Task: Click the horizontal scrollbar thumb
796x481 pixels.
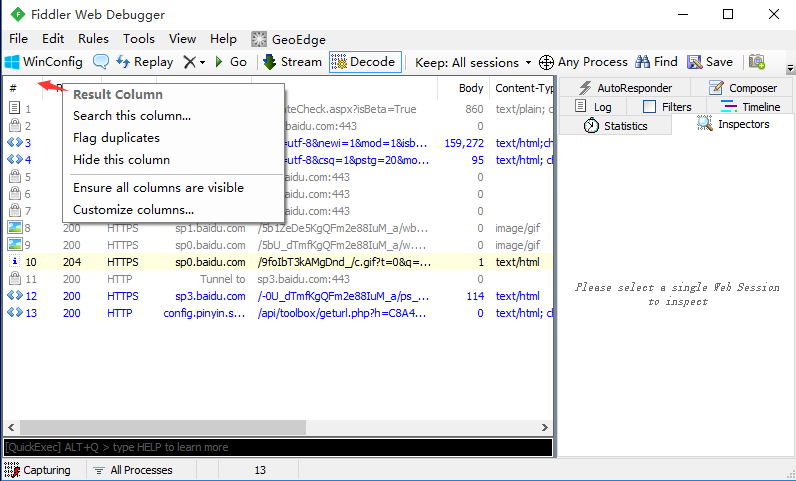Action: (163, 427)
